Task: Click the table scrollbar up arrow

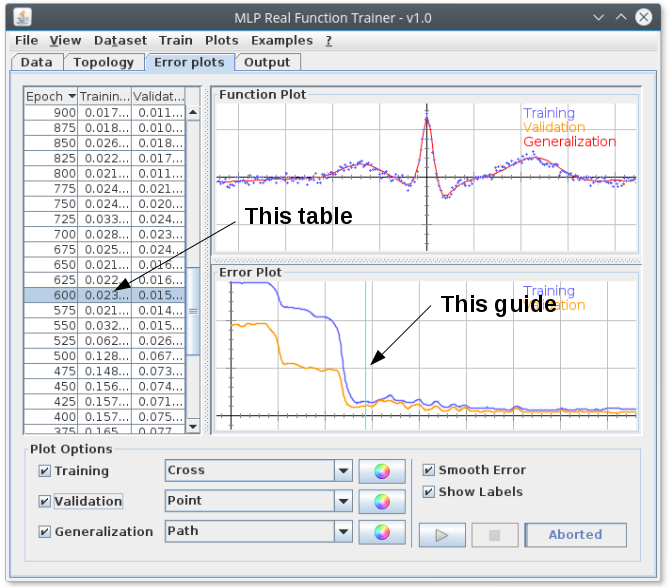Action: (193, 113)
